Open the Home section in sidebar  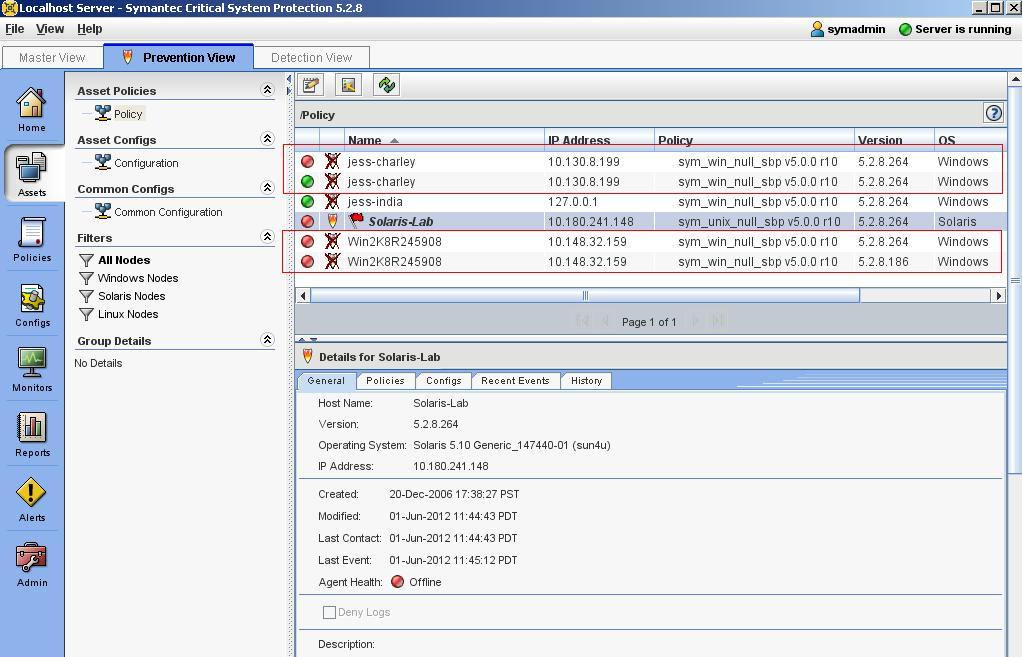click(x=31, y=108)
